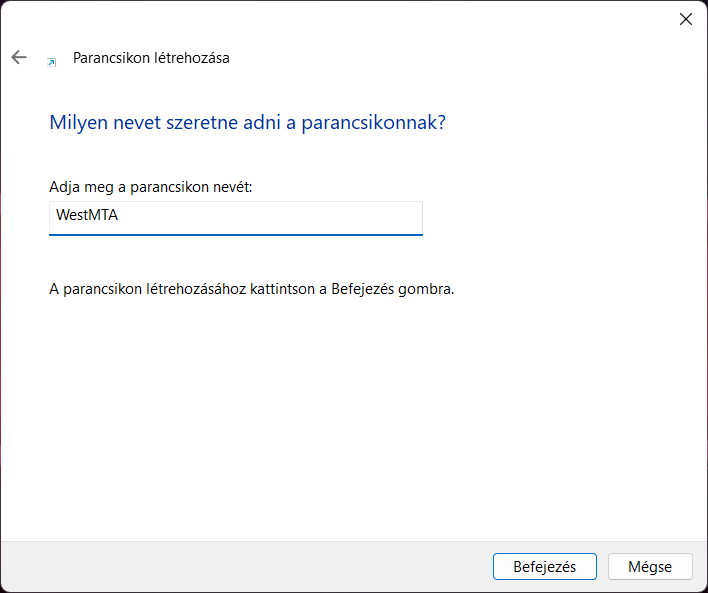
Task: Click the Befejezés button
Action: [545, 566]
